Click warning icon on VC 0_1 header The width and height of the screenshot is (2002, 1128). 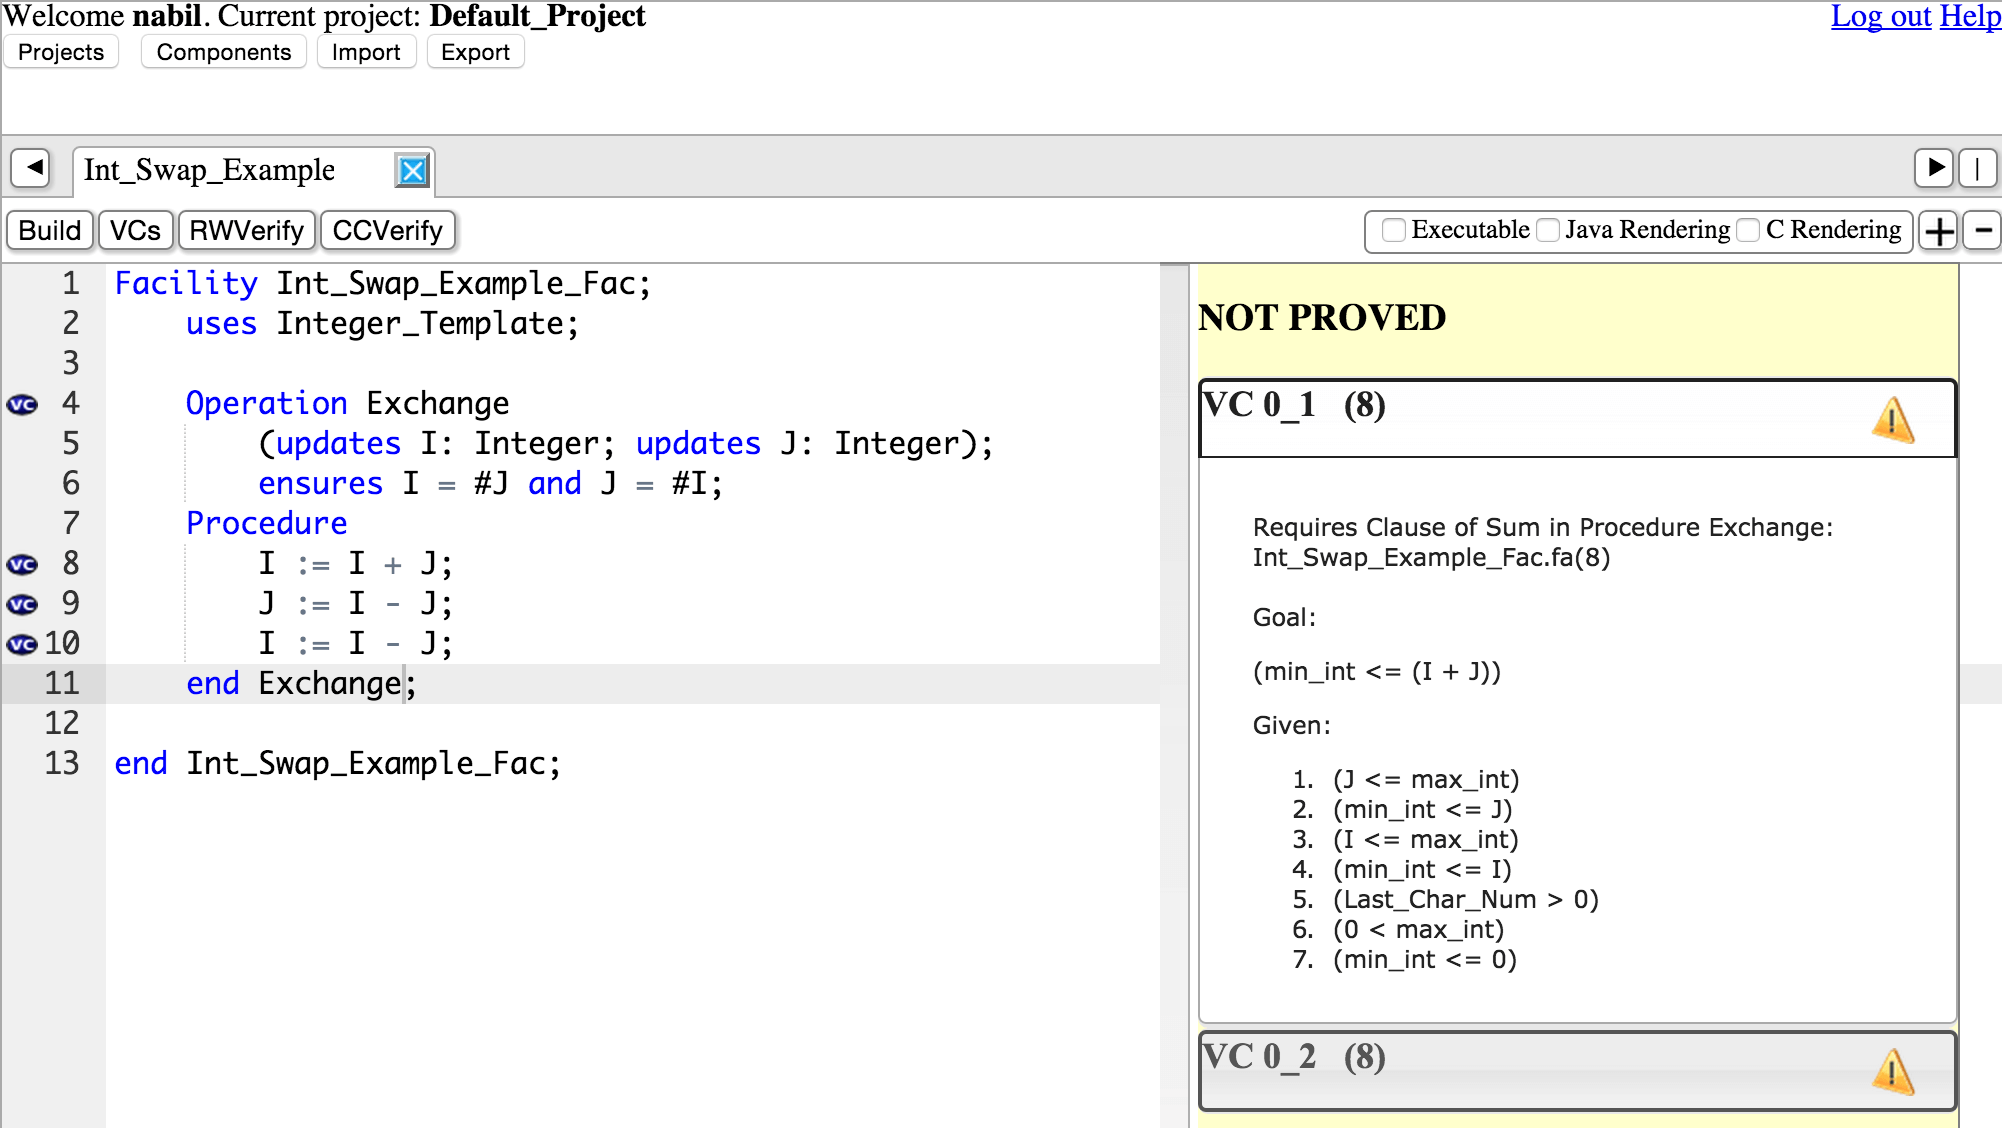click(x=1892, y=420)
